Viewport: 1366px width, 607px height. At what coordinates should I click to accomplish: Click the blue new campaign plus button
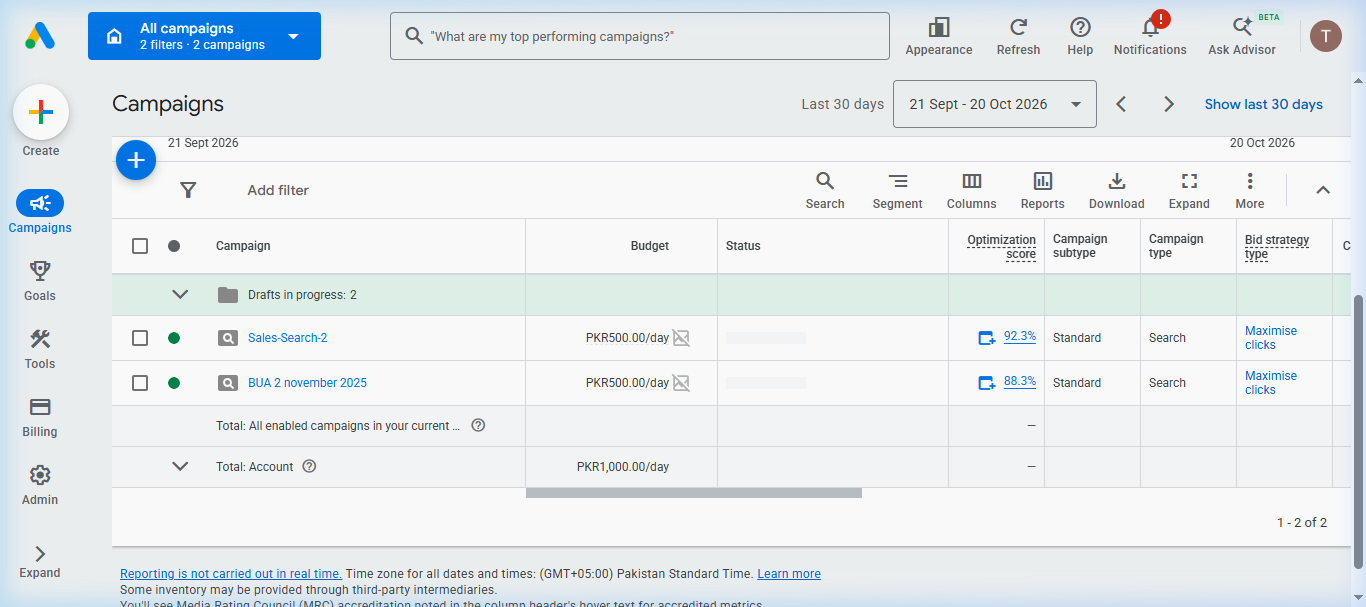tap(136, 160)
